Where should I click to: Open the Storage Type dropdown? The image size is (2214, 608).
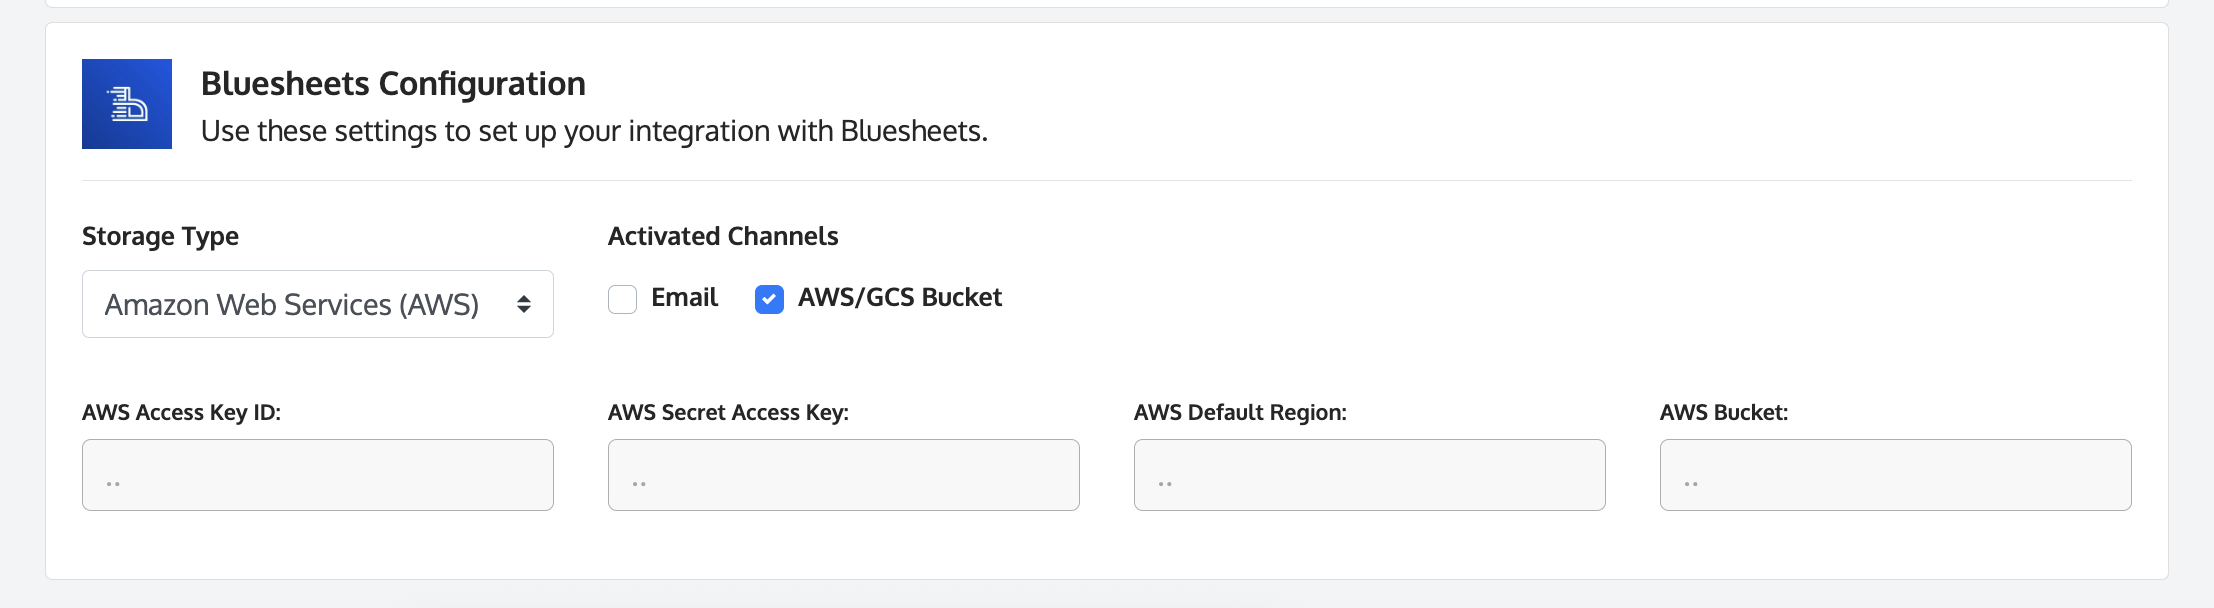coord(317,304)
